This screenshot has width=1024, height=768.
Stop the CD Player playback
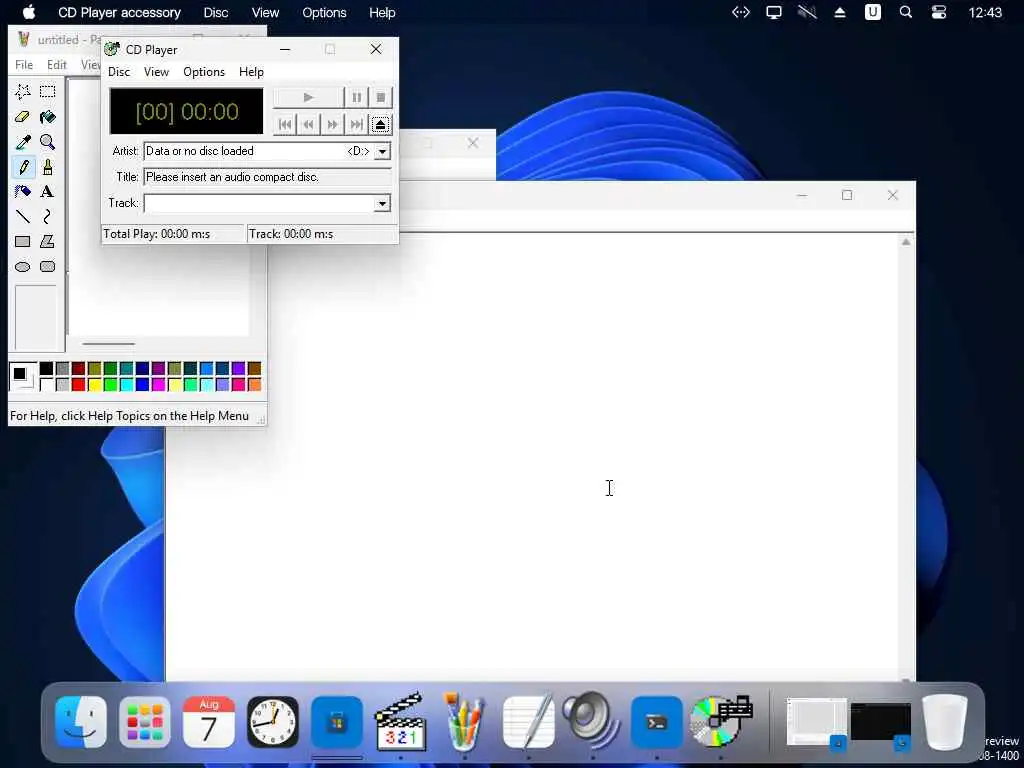pyautogui.click(x=381, y=97)
